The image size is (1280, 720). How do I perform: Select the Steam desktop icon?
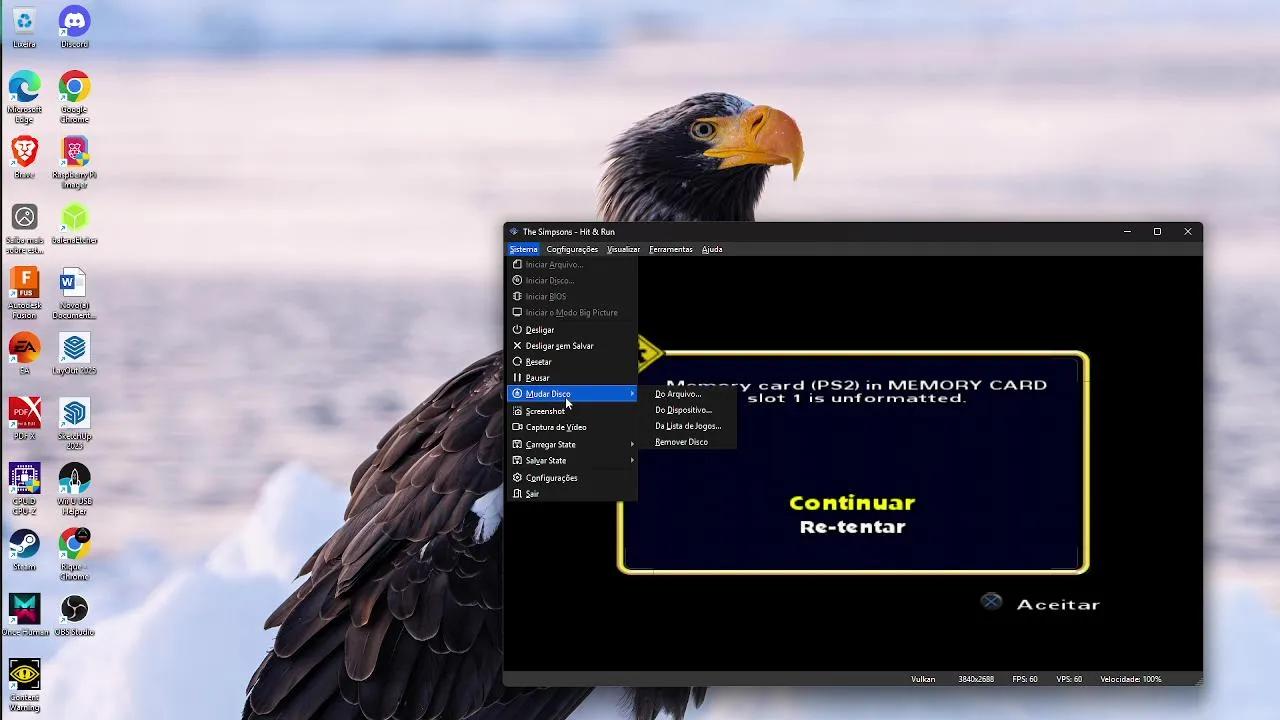24,550
